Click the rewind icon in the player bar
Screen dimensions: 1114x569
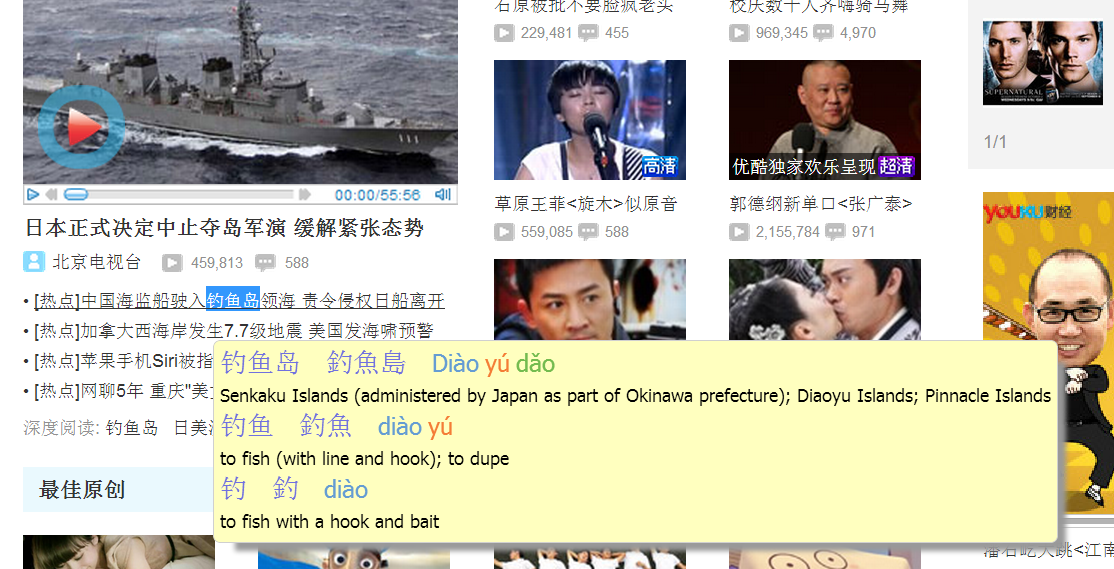tap(51, 194)
